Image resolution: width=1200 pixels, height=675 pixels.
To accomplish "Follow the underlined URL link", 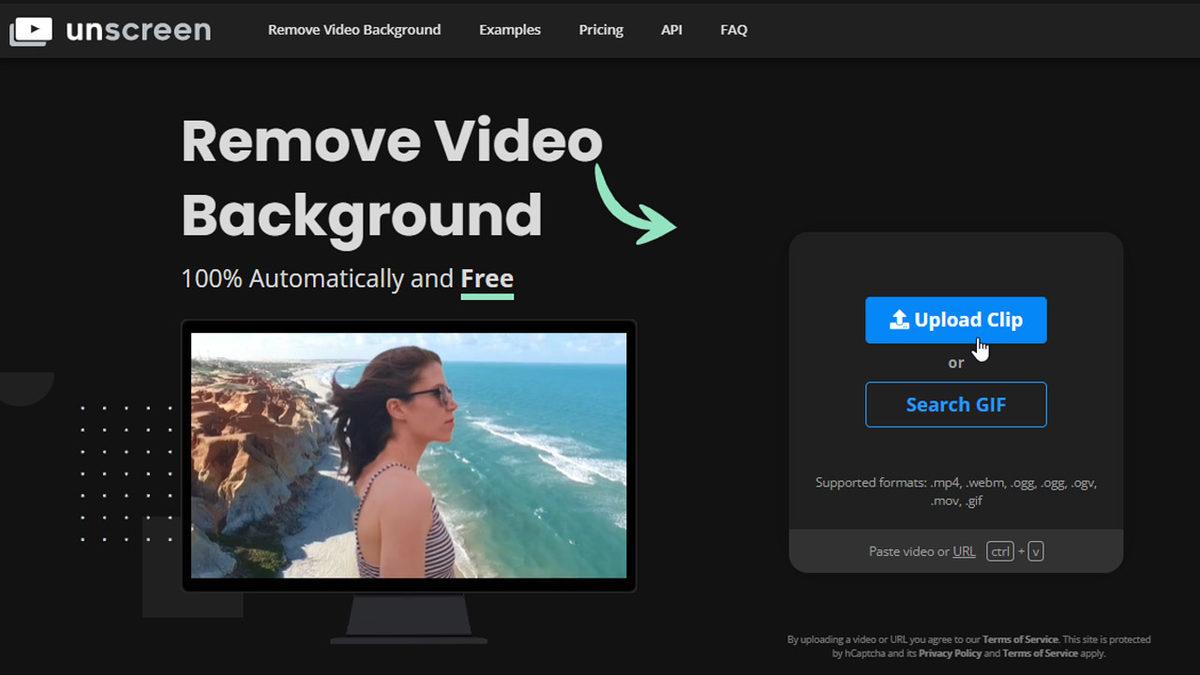I will (964, 552).
